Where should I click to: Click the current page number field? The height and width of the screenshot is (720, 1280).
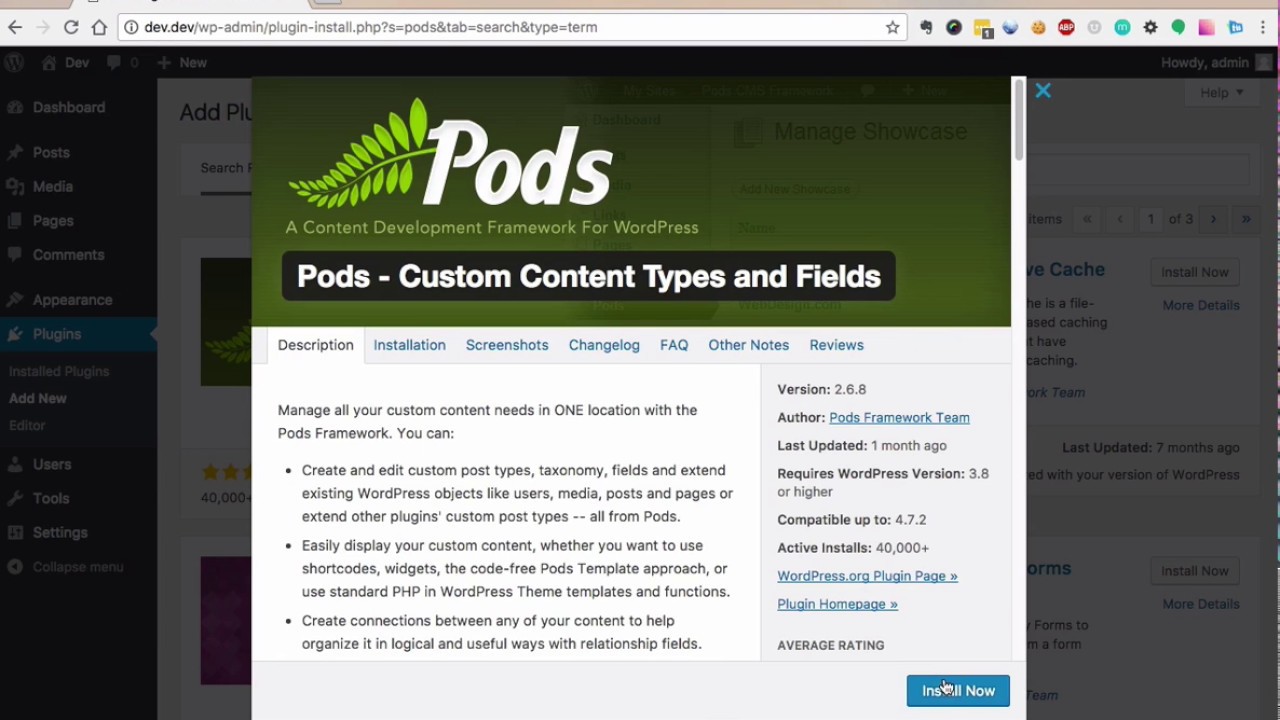click(x=1150, y=219)
